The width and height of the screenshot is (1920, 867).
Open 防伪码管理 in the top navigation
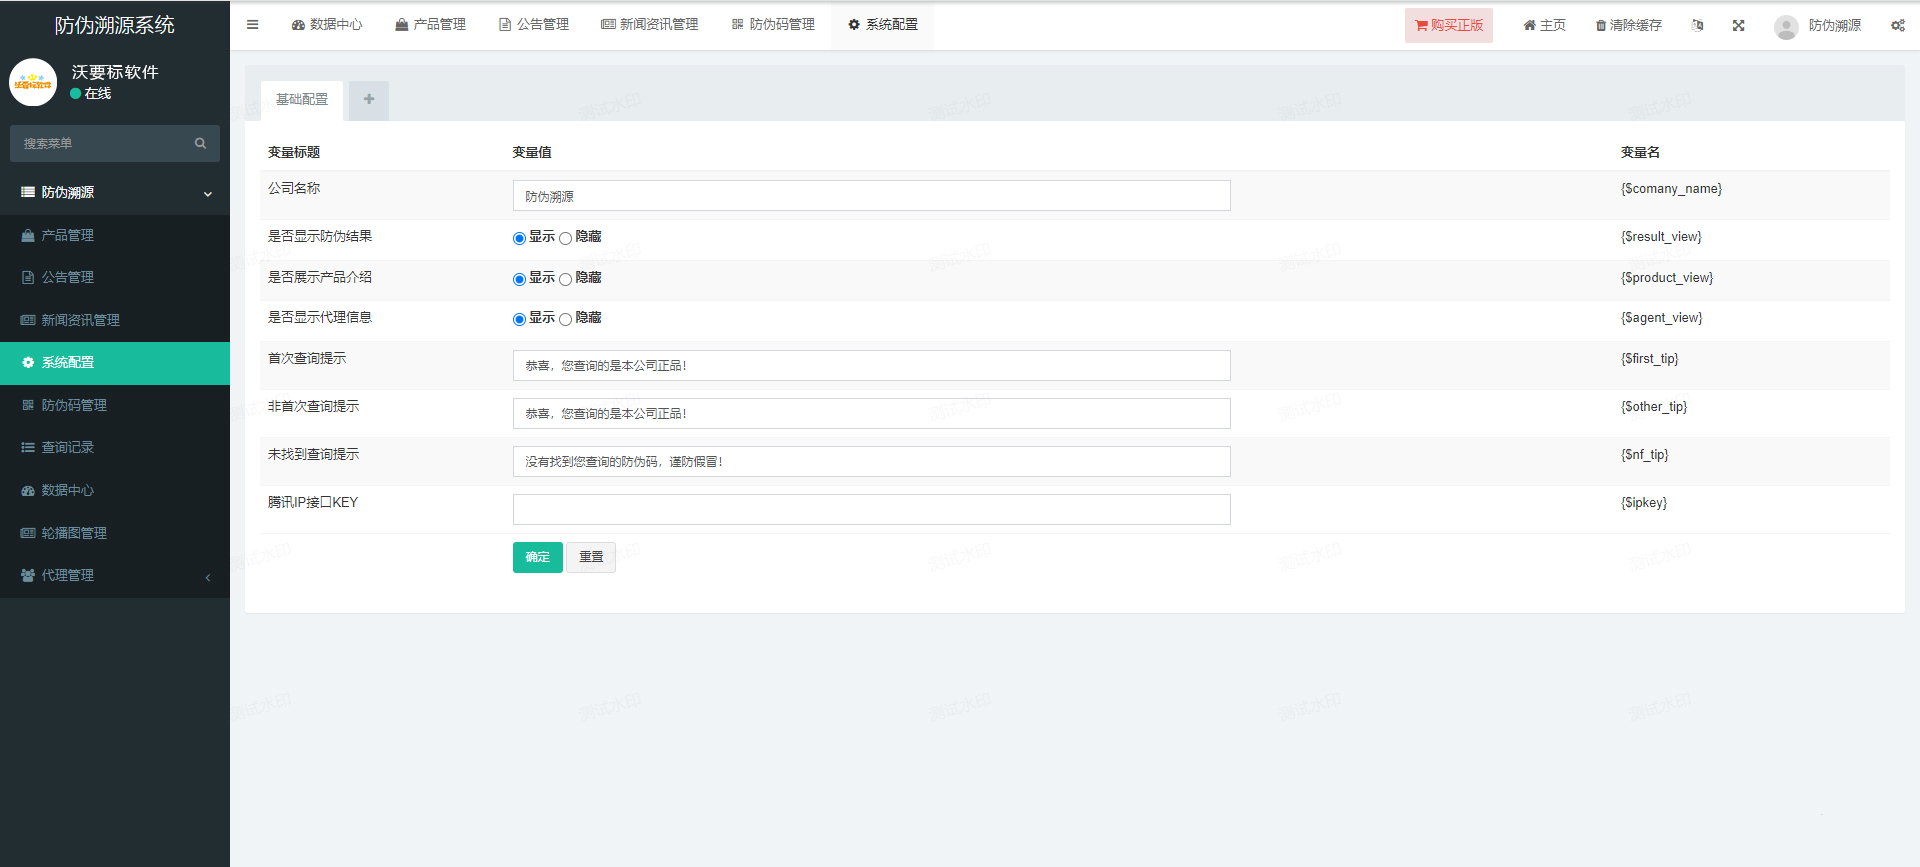tap(773, 25)
